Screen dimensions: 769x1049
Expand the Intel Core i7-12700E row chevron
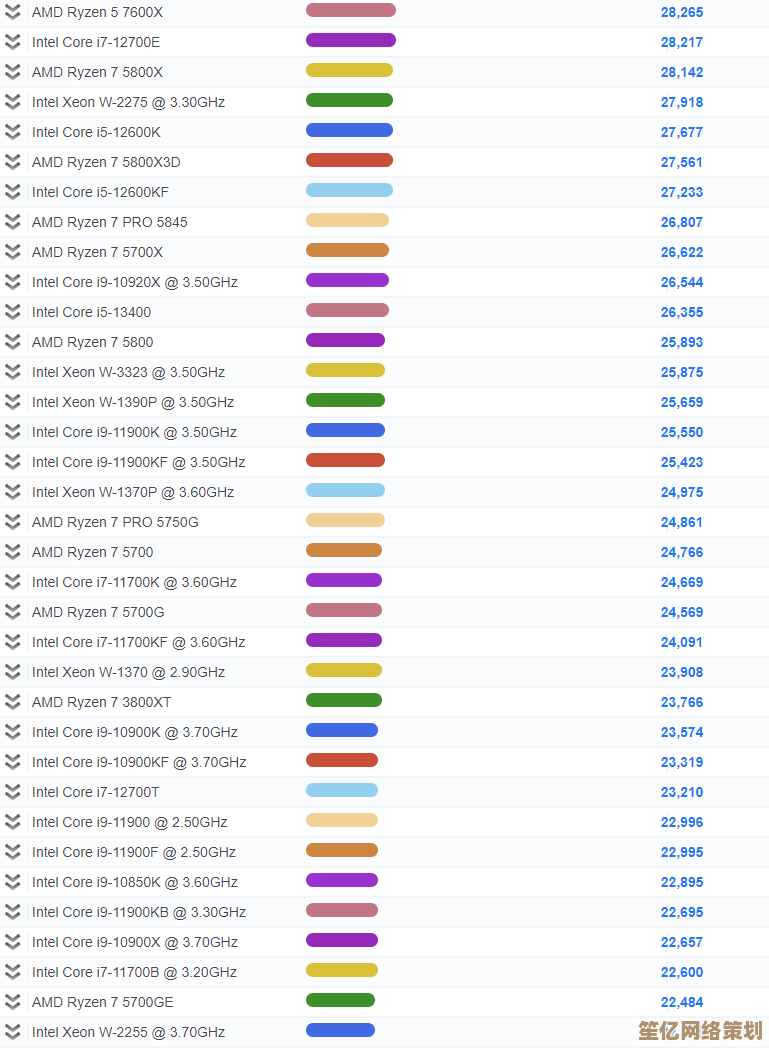pos(12,42)
